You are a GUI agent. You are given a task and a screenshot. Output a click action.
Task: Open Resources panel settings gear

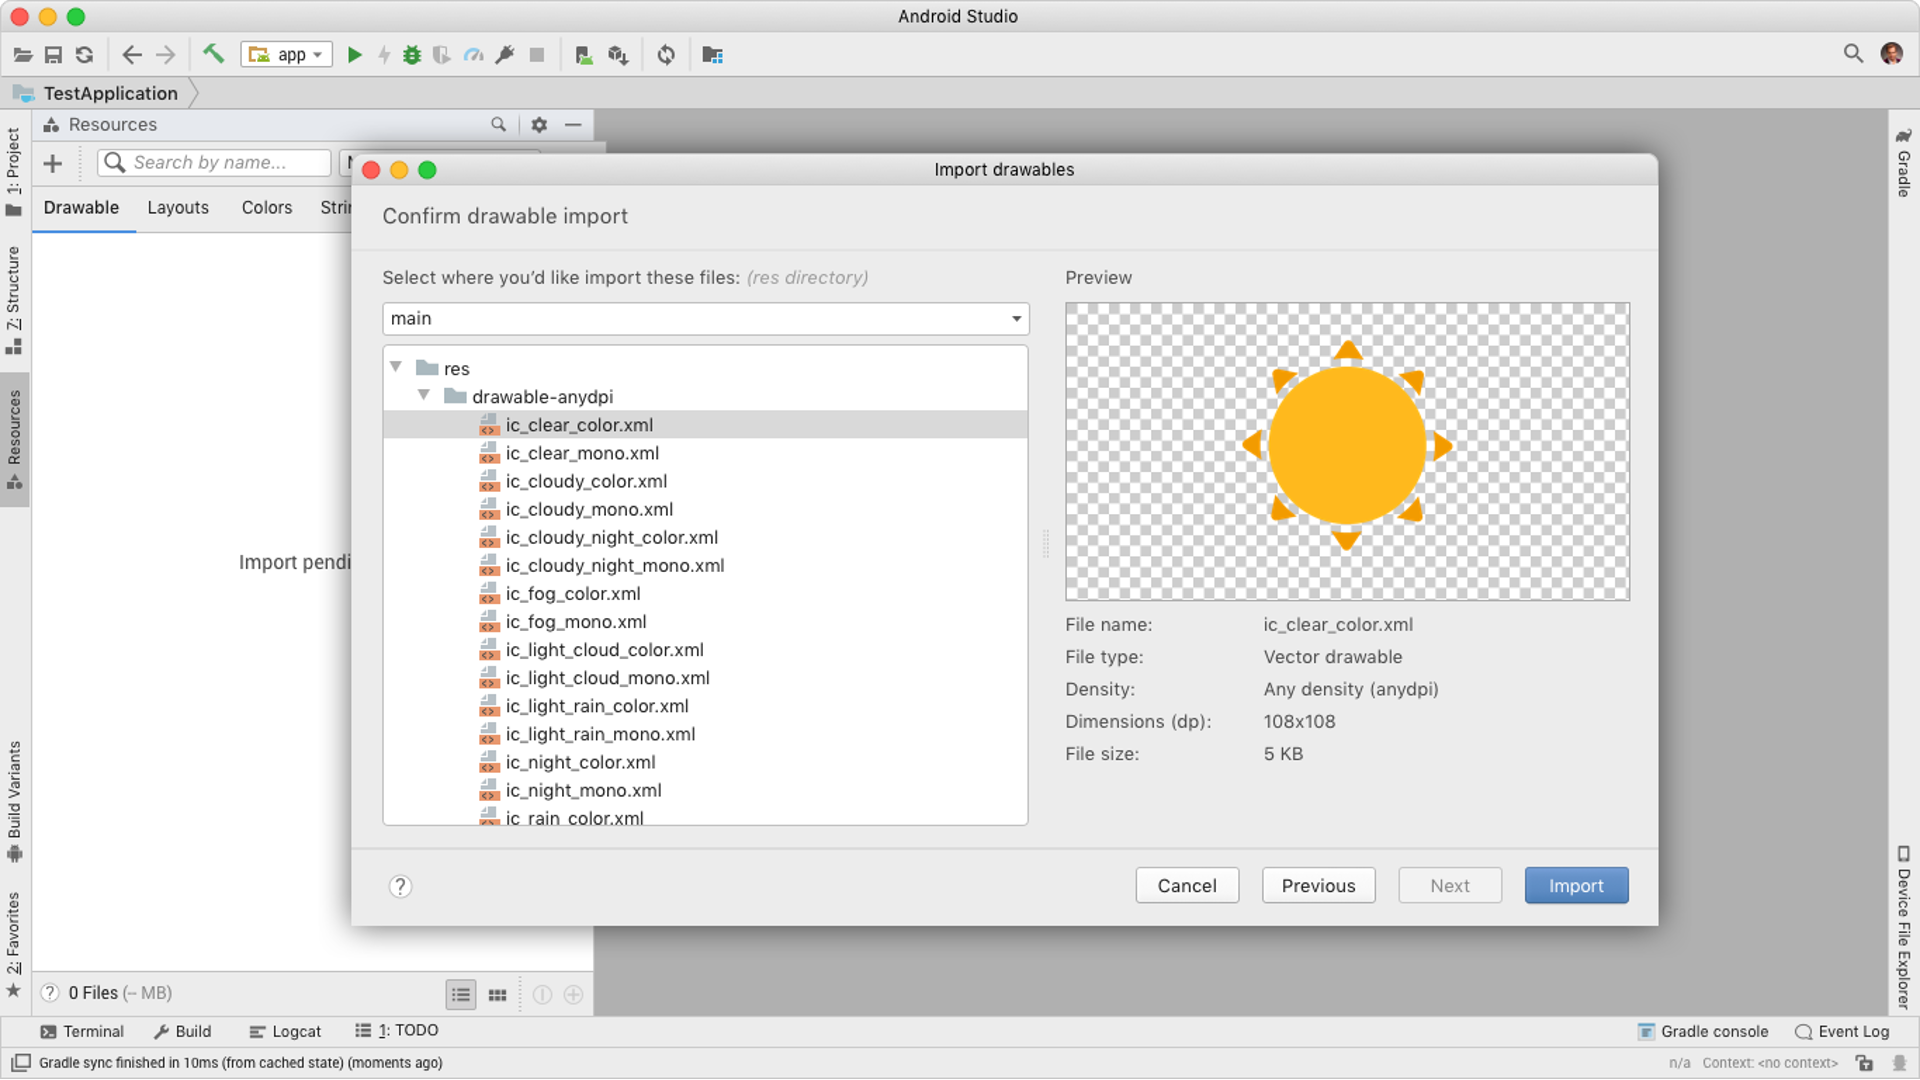click(x=539, y=125)
